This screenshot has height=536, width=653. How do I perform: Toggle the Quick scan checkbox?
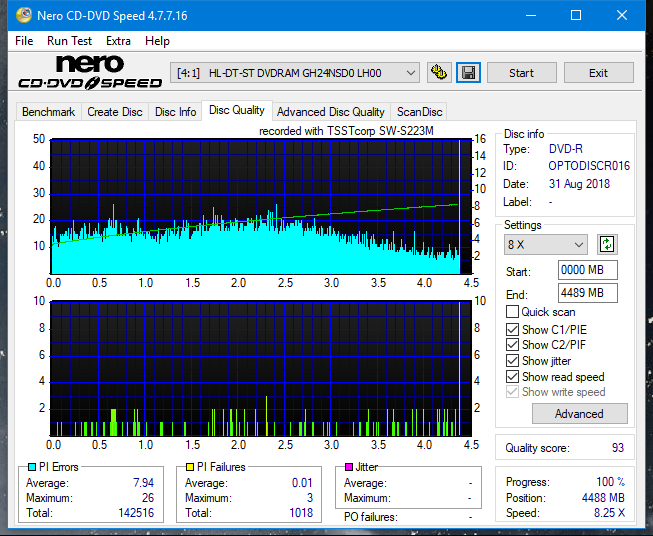coord(512,312)
